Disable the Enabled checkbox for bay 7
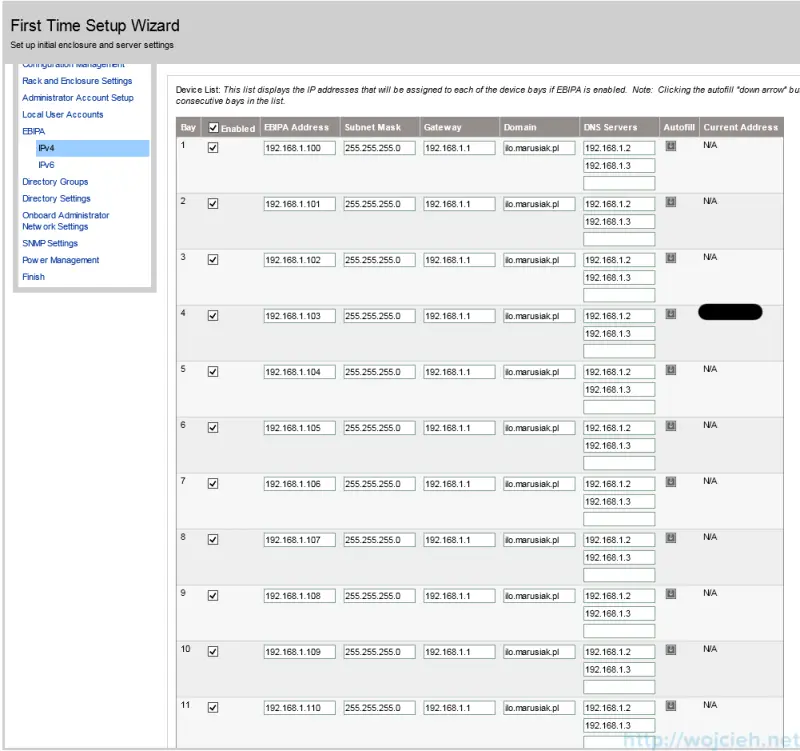The height and width of the screenshot is (751, 800). 213,484
